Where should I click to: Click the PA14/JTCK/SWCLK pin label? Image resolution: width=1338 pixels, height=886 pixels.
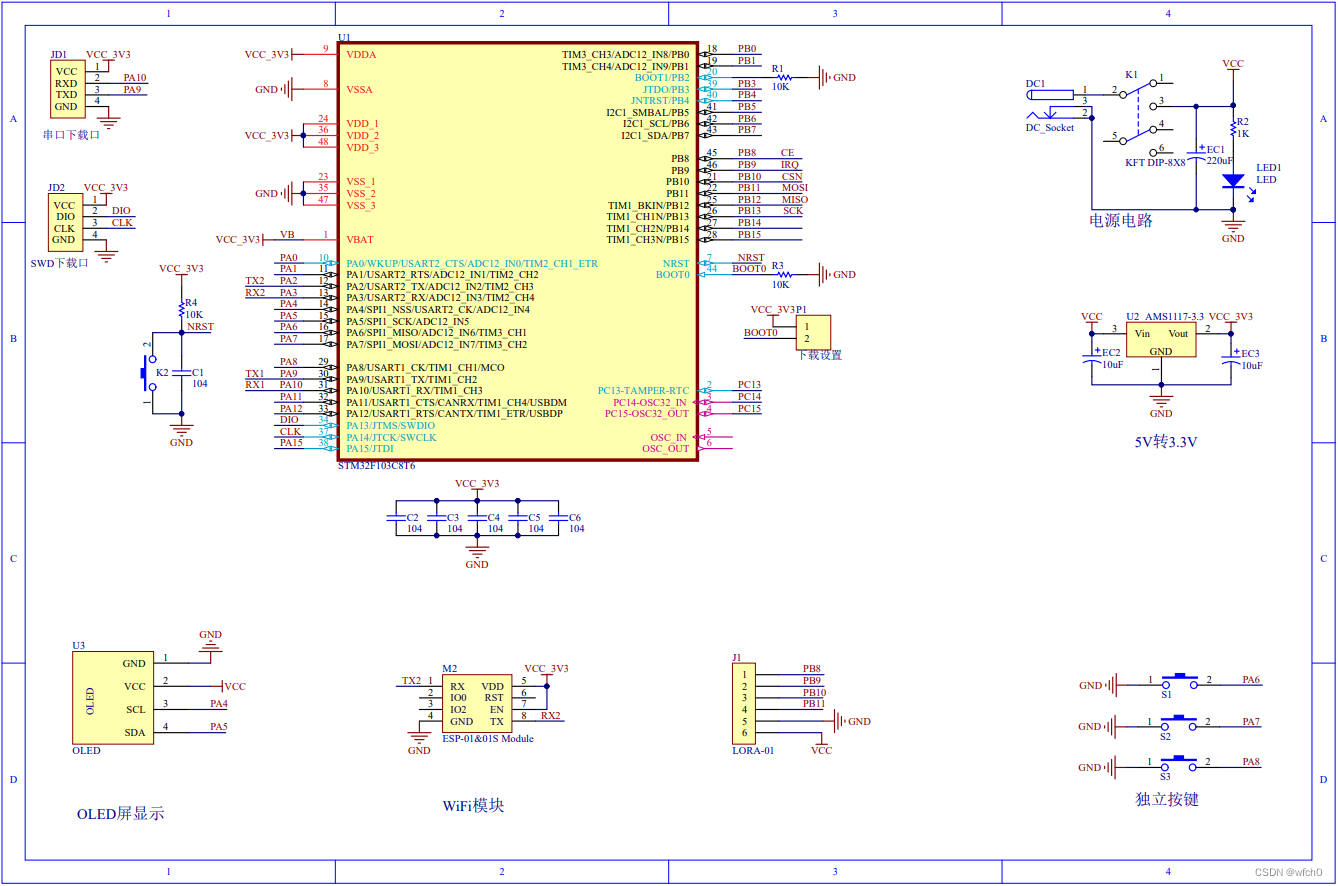pos(391,437)
